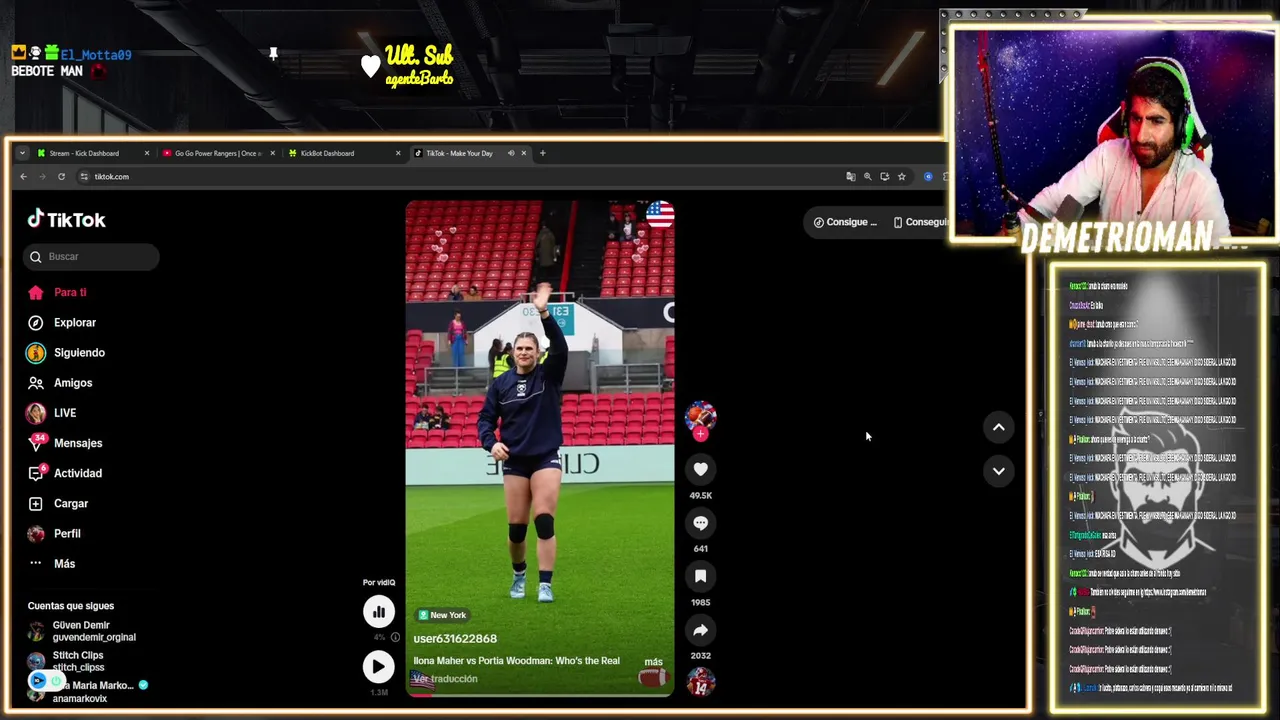
Task: Open the Cargar upload page
Action: coord(58,503)
